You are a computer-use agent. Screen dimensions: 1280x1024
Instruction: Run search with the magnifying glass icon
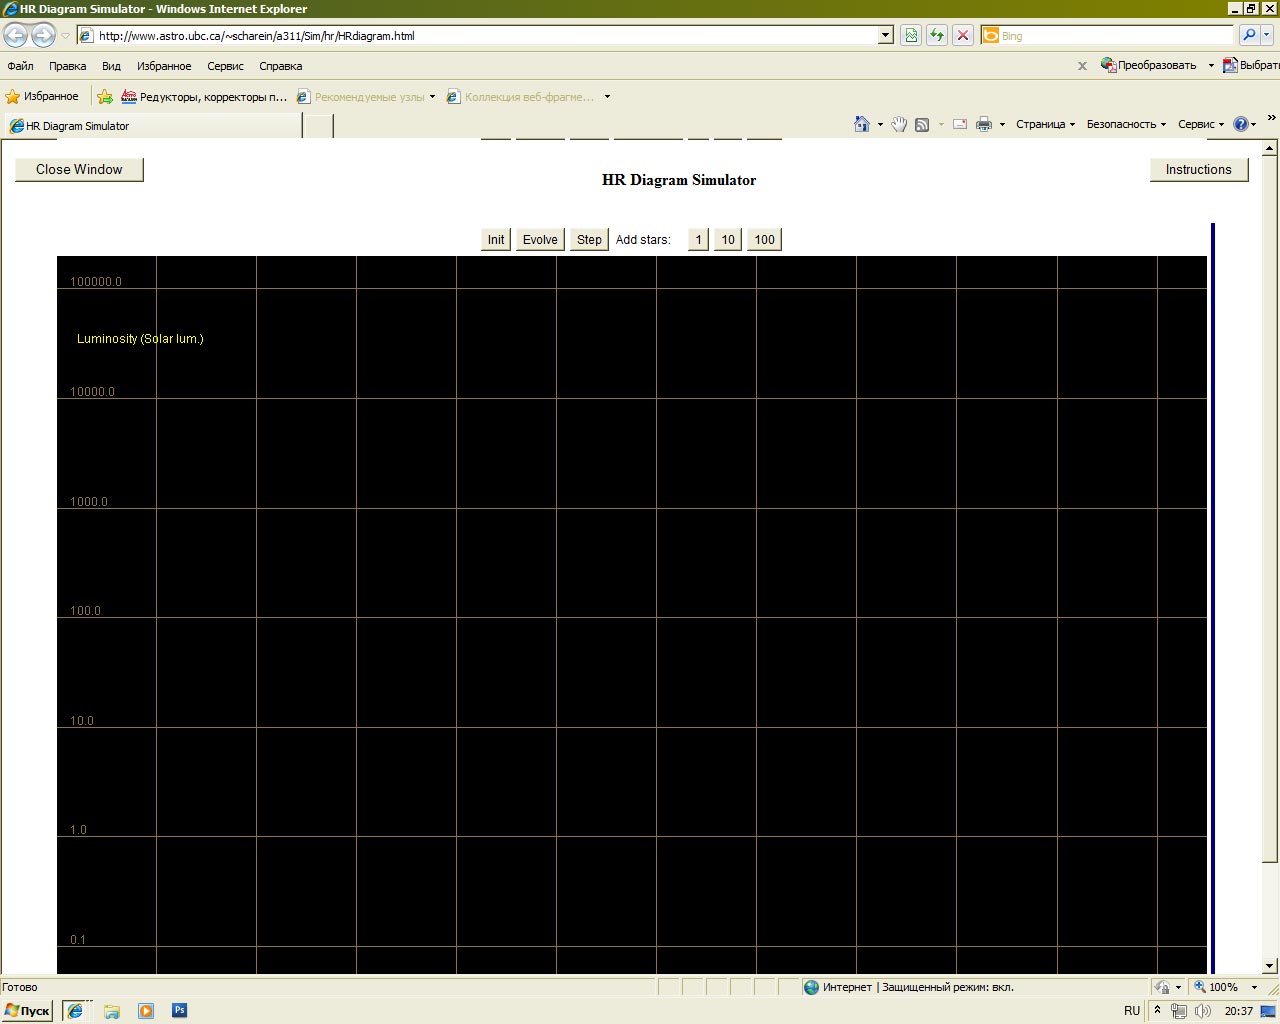coord(1248,35)
